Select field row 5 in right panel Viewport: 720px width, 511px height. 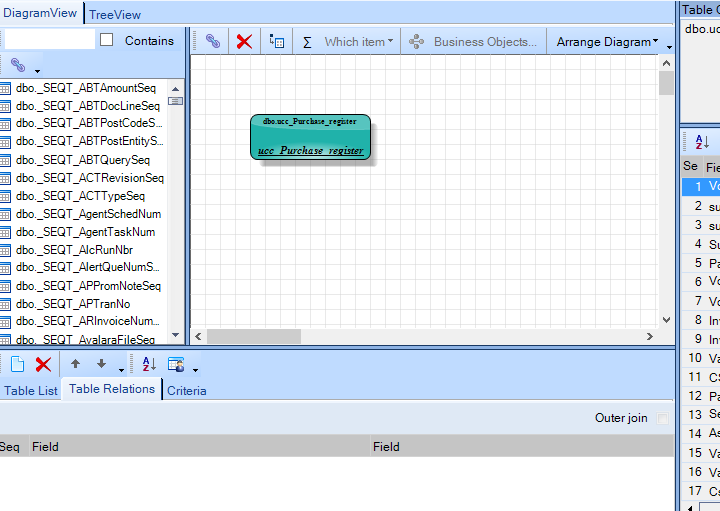point(701,263)
